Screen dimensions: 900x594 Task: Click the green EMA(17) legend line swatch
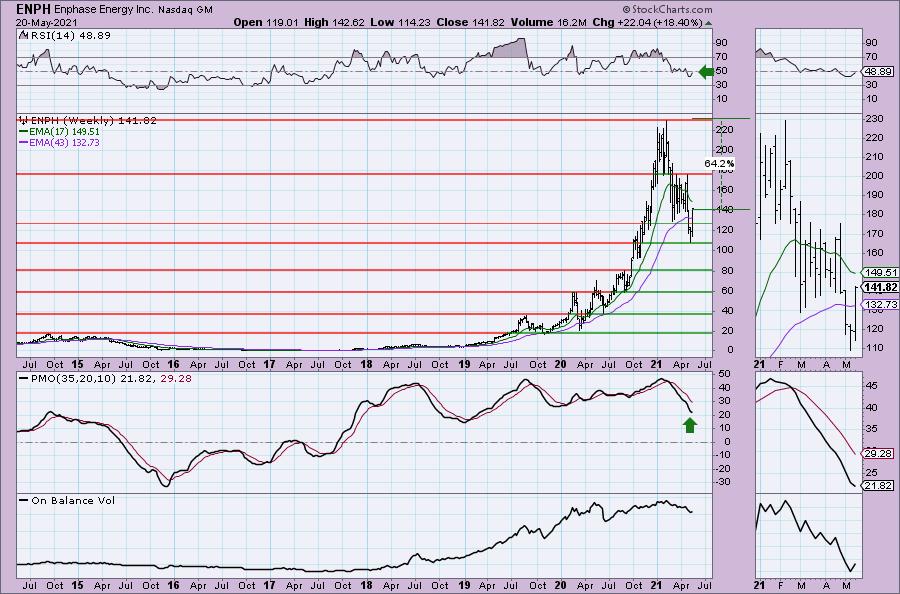24,131
